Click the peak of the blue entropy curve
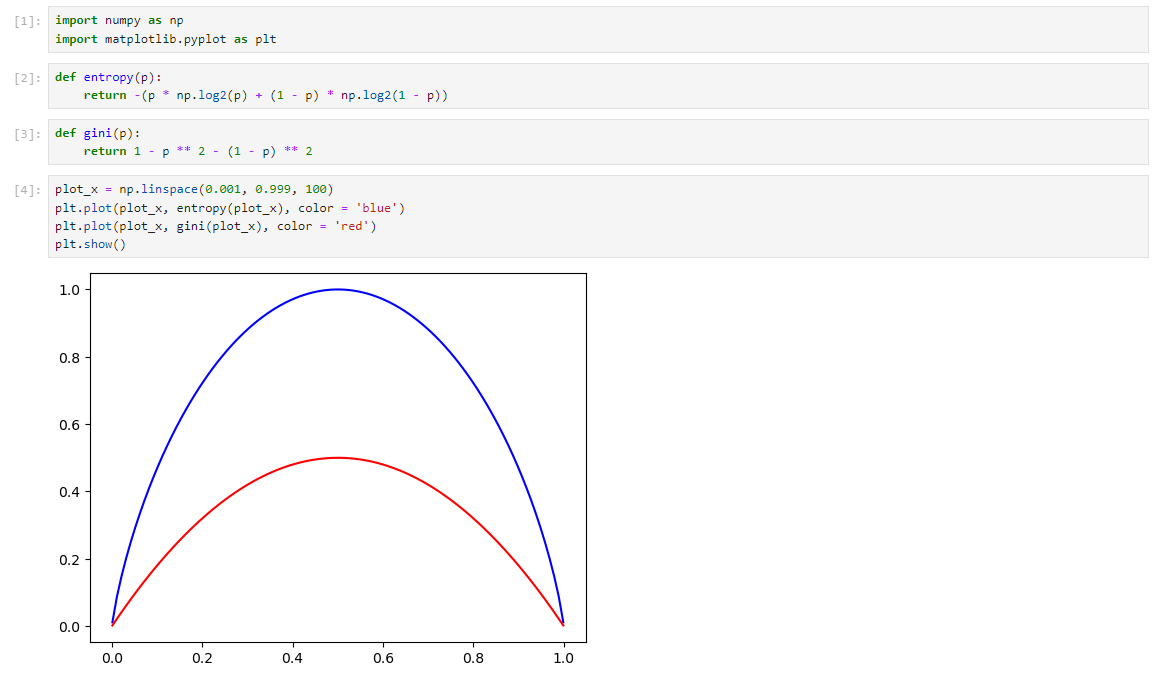The width and height of the screenshot is (1155, 676). click(x=337, y=289)
